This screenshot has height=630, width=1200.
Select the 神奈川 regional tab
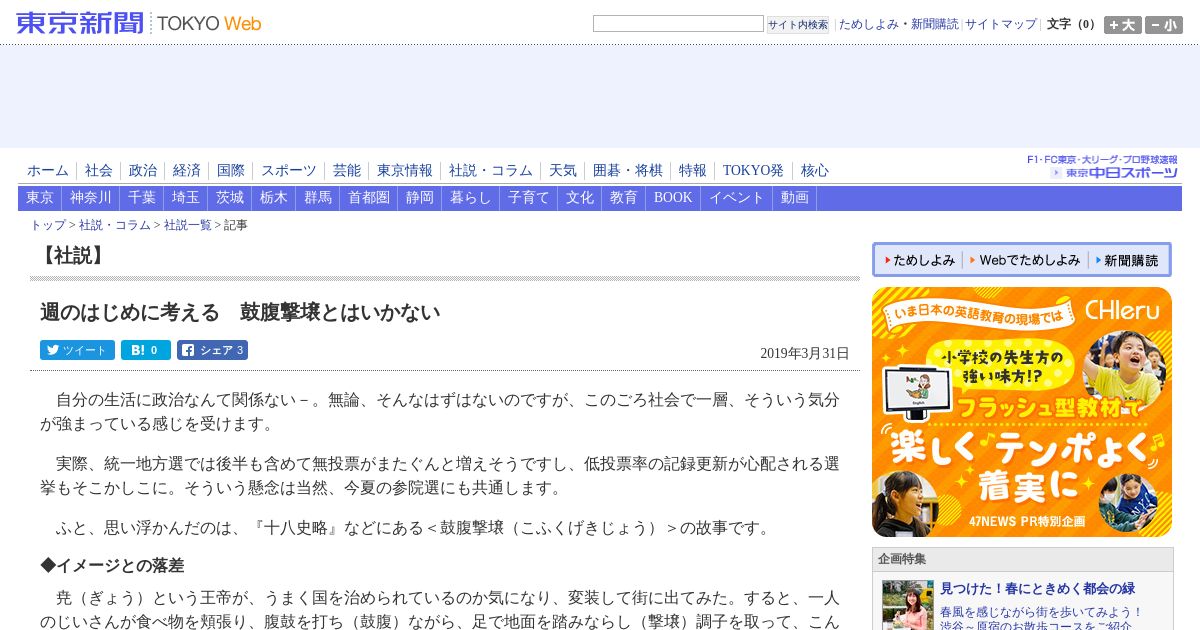pyautogui.click(x=91, y=198)
